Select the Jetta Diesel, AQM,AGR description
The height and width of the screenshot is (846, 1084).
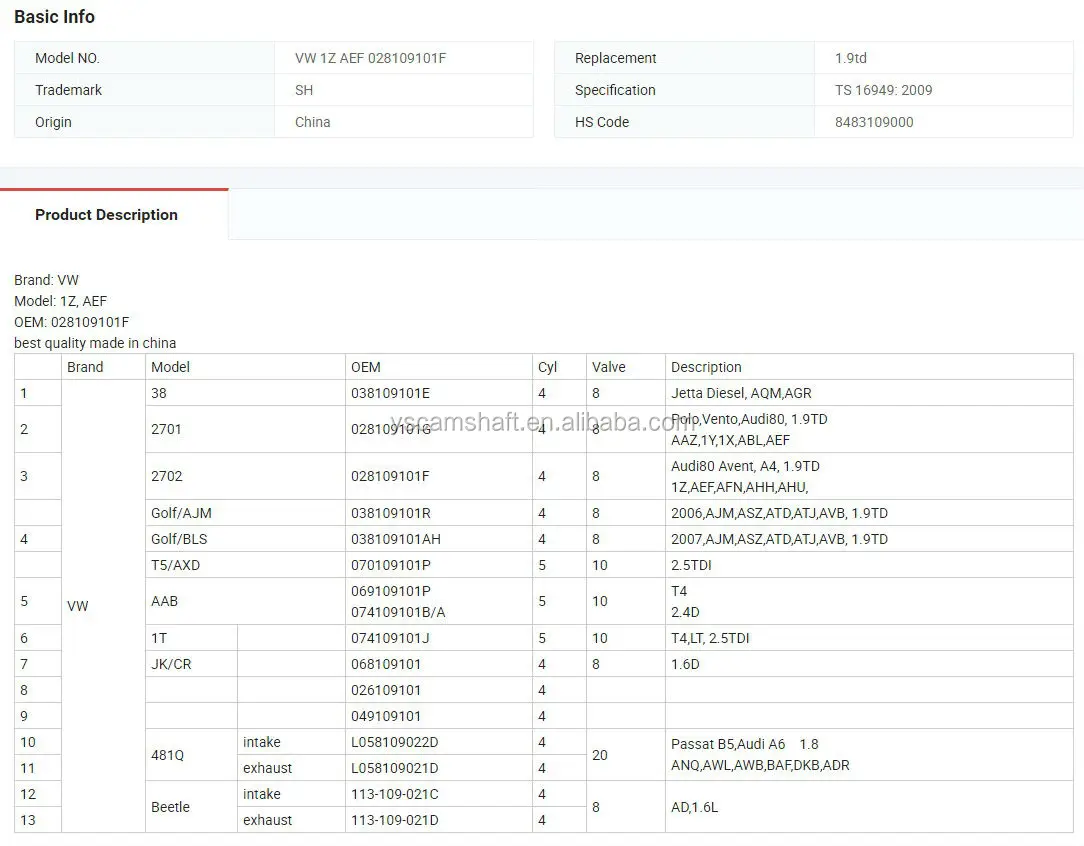tap(741, 393)
